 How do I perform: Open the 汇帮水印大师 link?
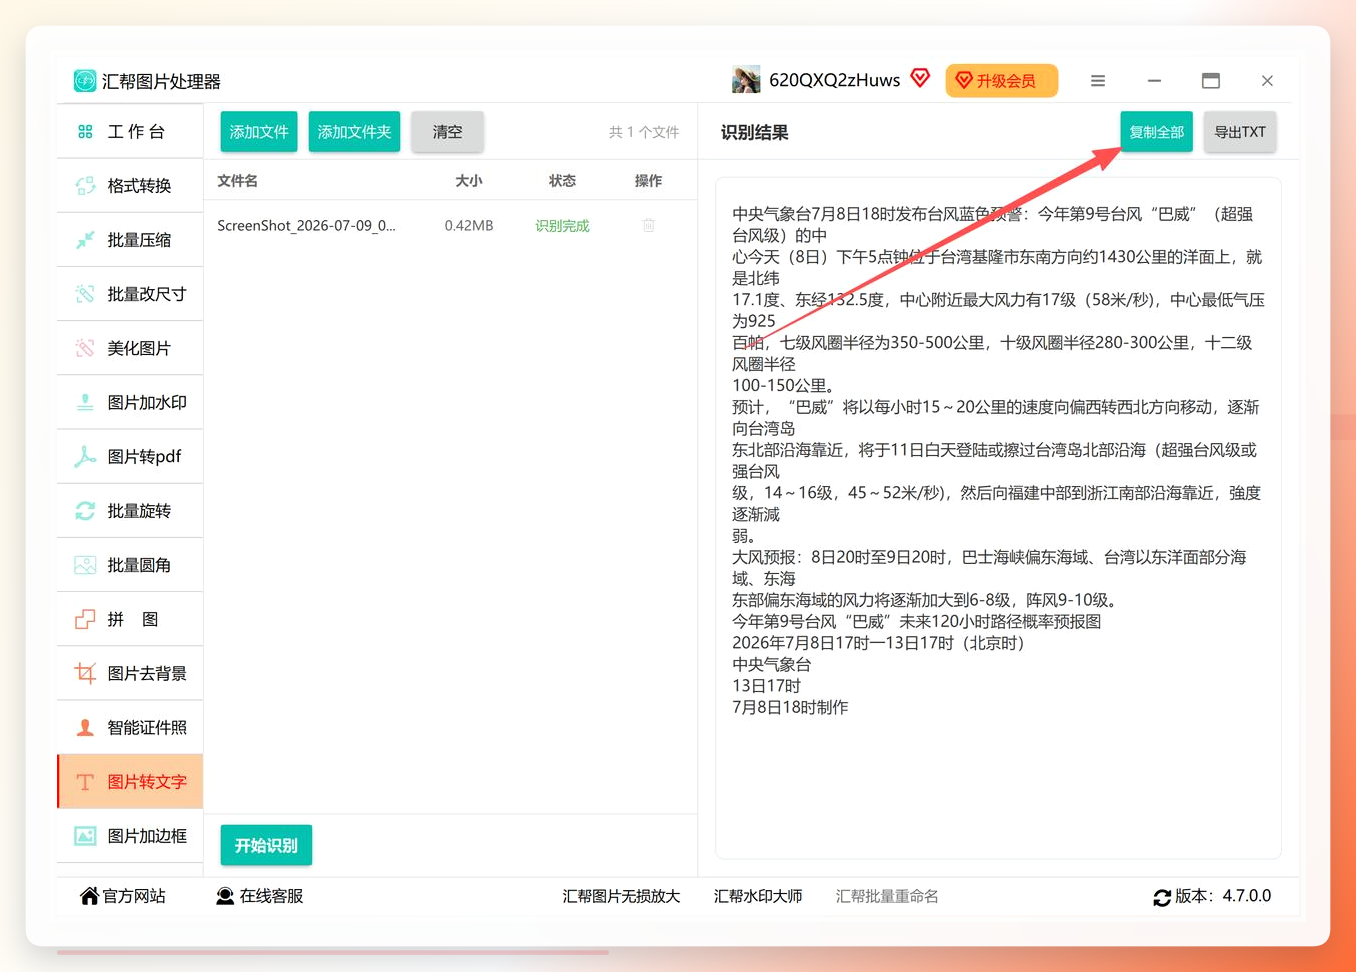pyautogui.click(x=758, y=896)
